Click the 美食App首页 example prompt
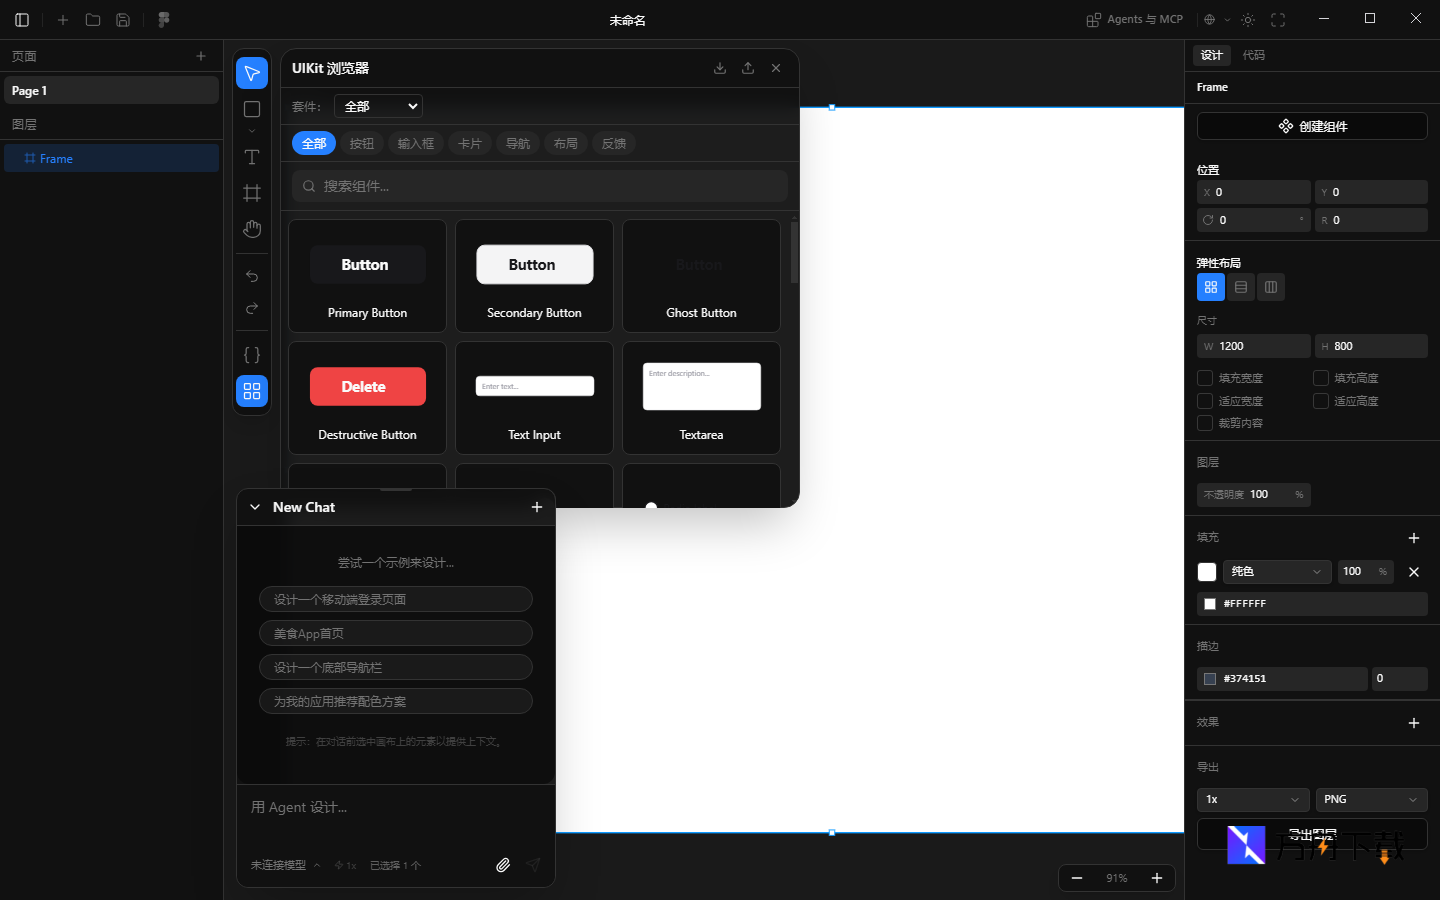Viewport: 1440px width, 900px height. [x=395, y=633]
